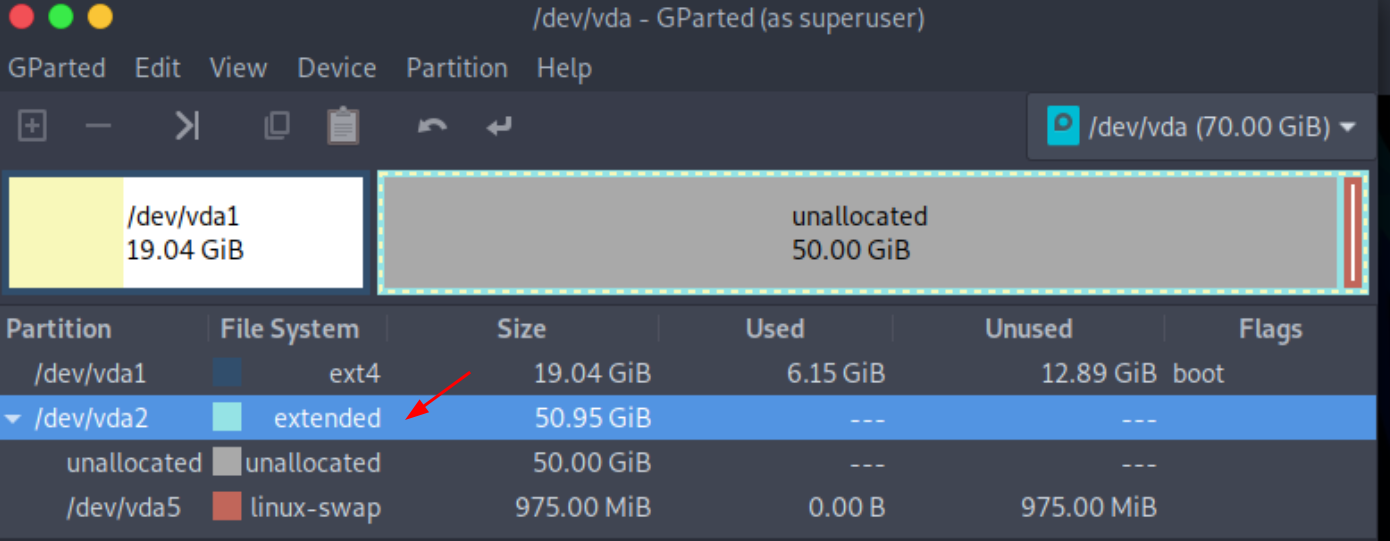This screenshot has height=541, width=1390.
Task: Click the Paste clipboard icon
Action: [343, 126]
